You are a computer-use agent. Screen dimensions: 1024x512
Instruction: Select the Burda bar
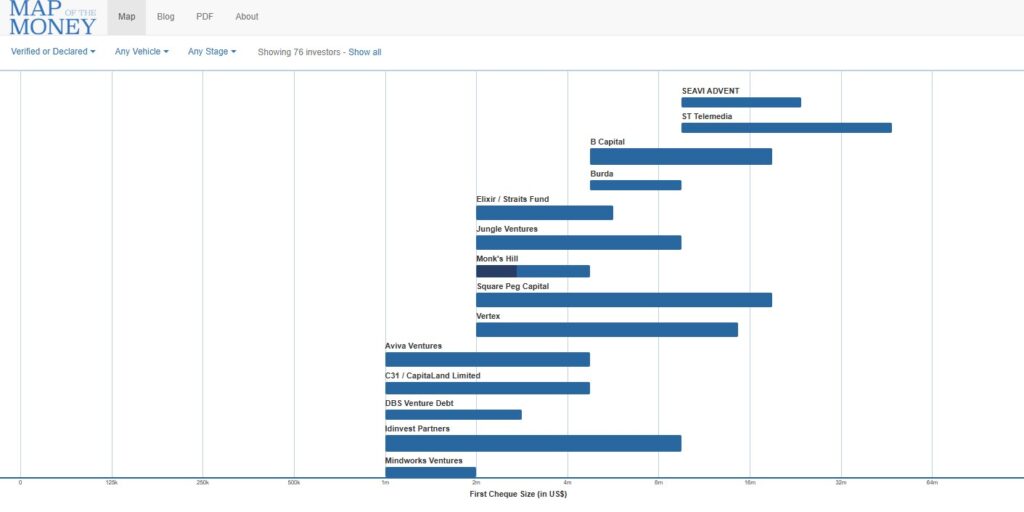(x=635, y=185)
